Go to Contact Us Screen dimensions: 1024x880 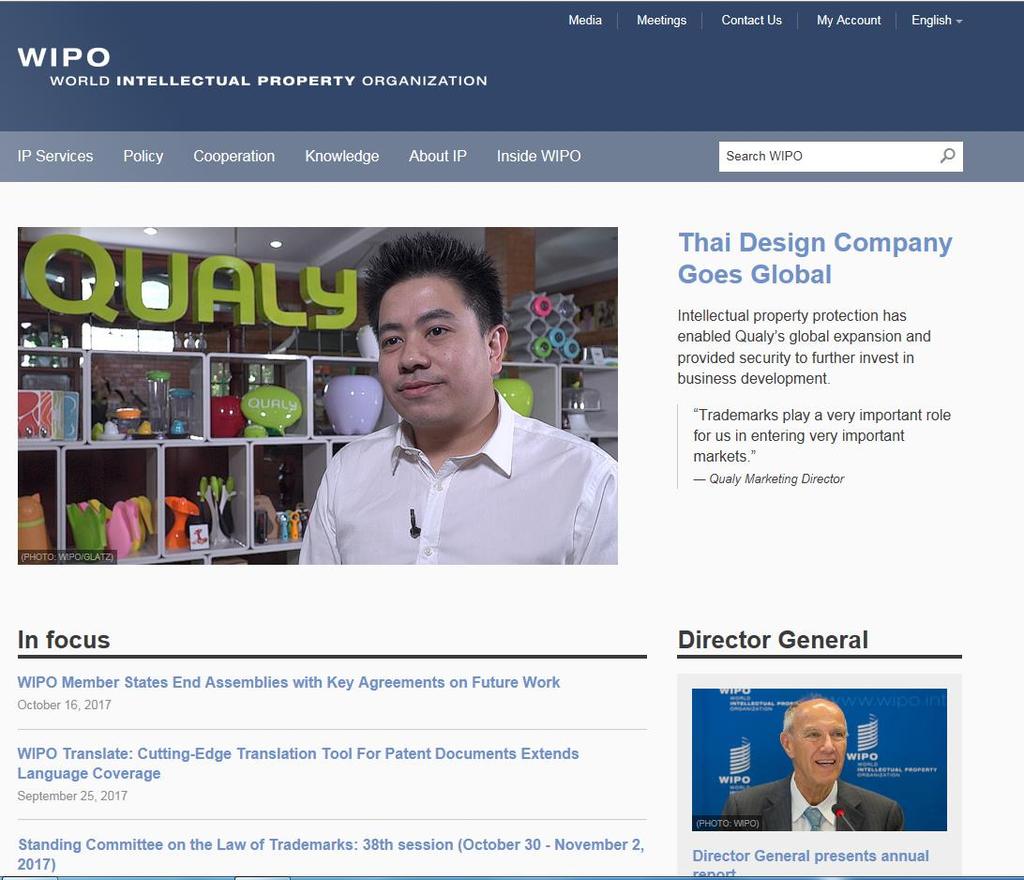(x=751, y=20)
